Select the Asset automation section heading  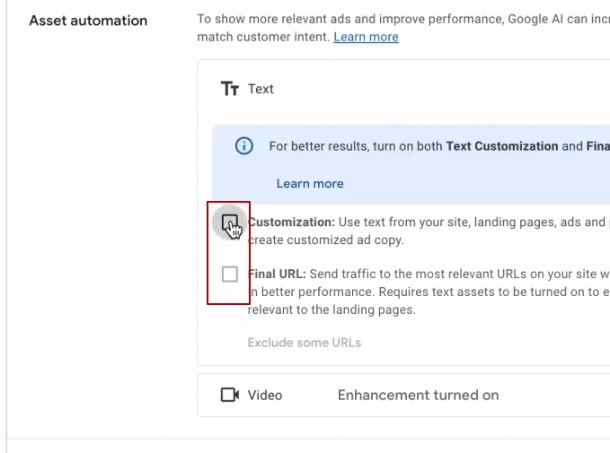(x=88, y=21)
